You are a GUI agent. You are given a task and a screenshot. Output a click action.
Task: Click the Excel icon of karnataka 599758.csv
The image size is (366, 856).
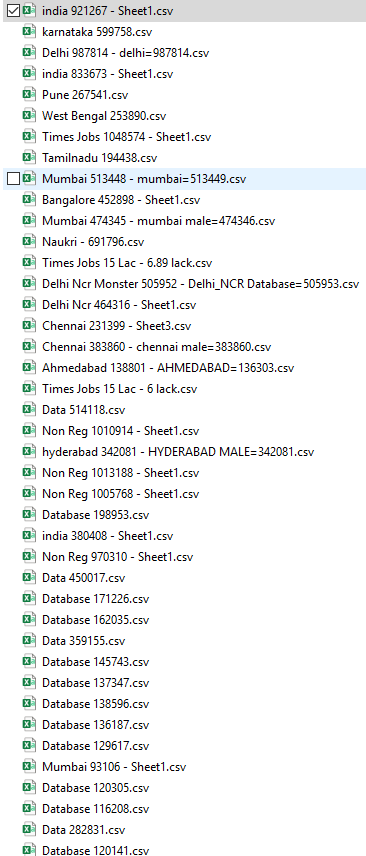(x=28, y=32)
